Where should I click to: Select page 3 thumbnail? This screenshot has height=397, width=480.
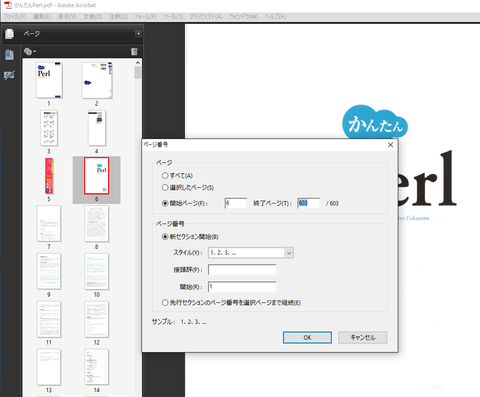coord(49,128)
